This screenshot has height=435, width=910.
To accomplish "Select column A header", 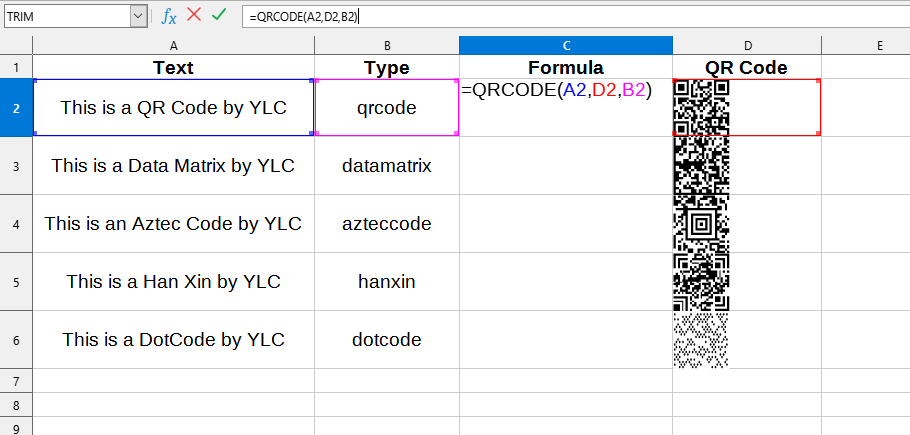I will [x=173, y=46].
